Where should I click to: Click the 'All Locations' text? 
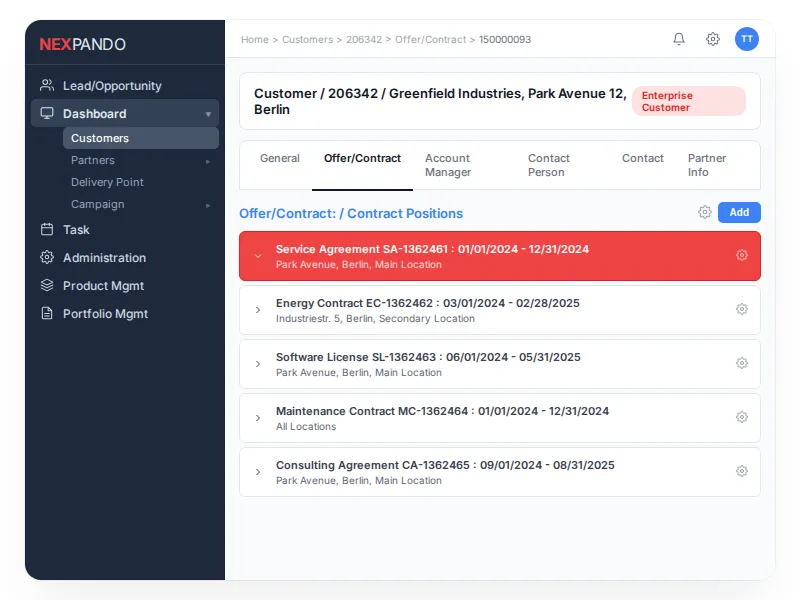(306, 427)
